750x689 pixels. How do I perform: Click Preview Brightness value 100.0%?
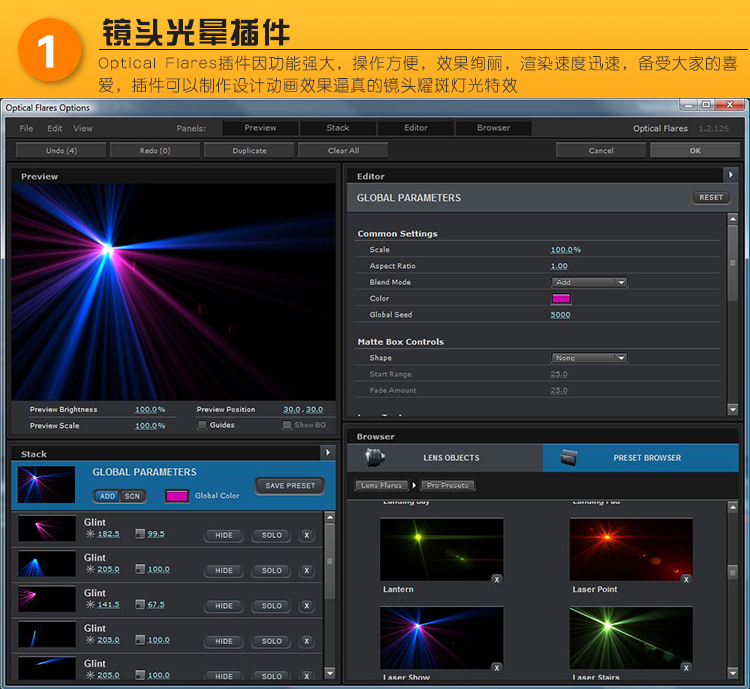tap(150, 410)
